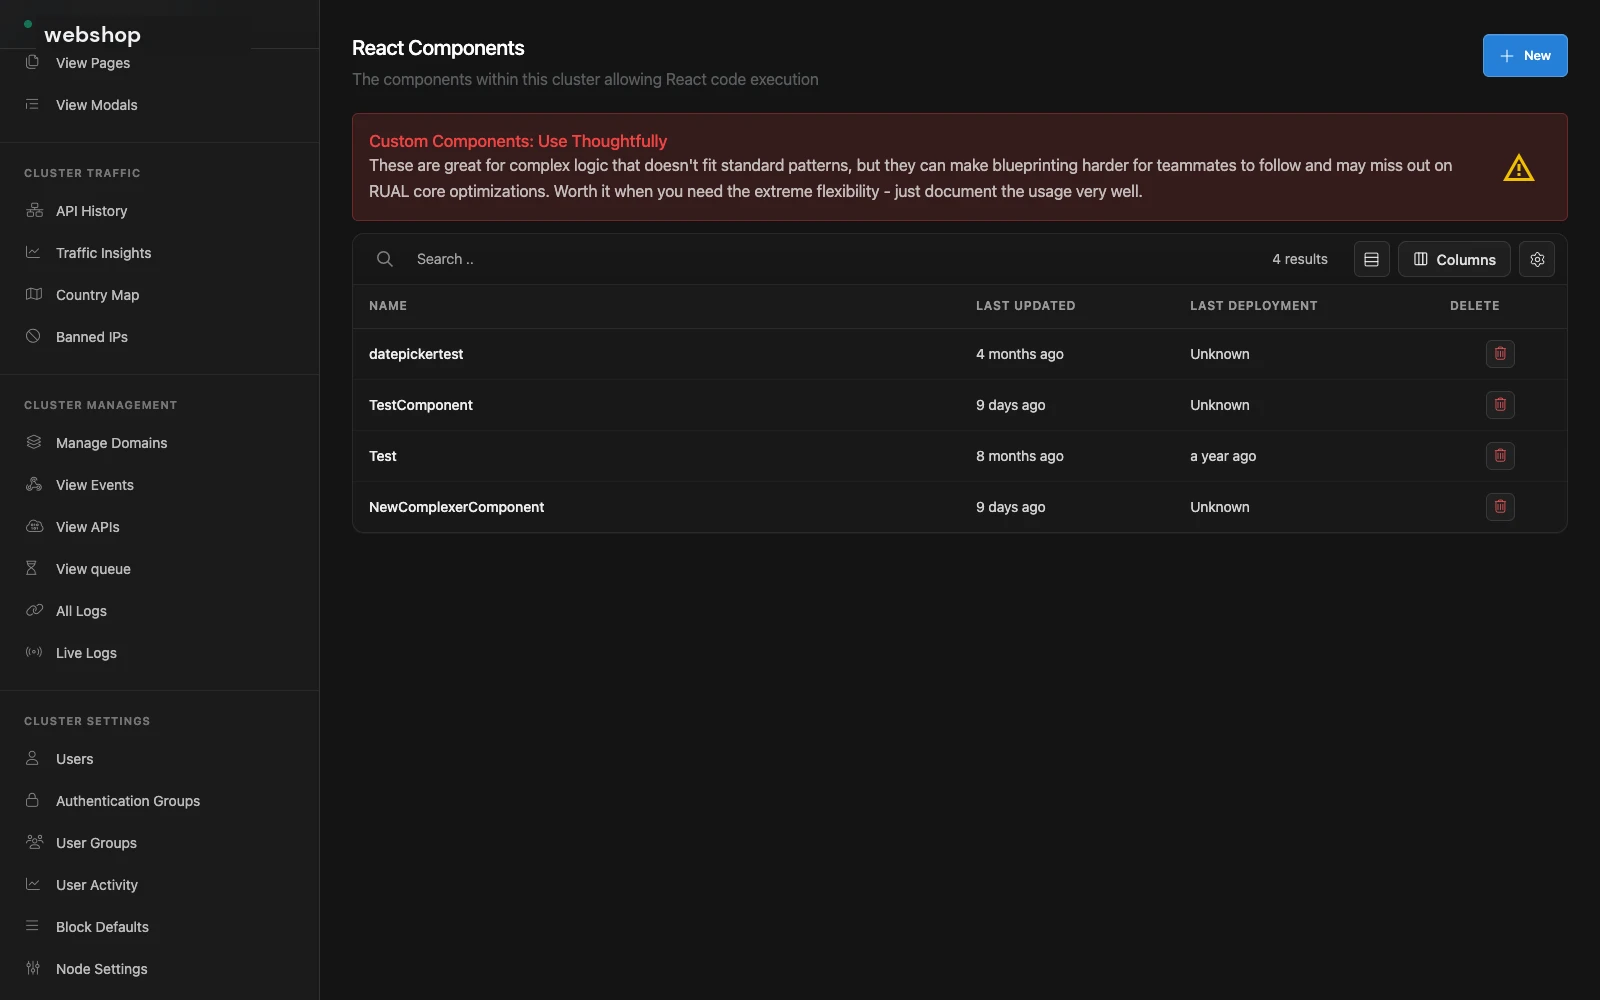This screenshot has height=1000, width=1600.
Task: Click the API History icon
Action: [x=34, y=211]
